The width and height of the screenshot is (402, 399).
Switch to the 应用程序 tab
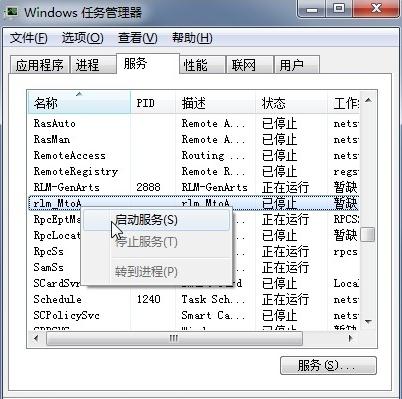(x=39, y=65)
